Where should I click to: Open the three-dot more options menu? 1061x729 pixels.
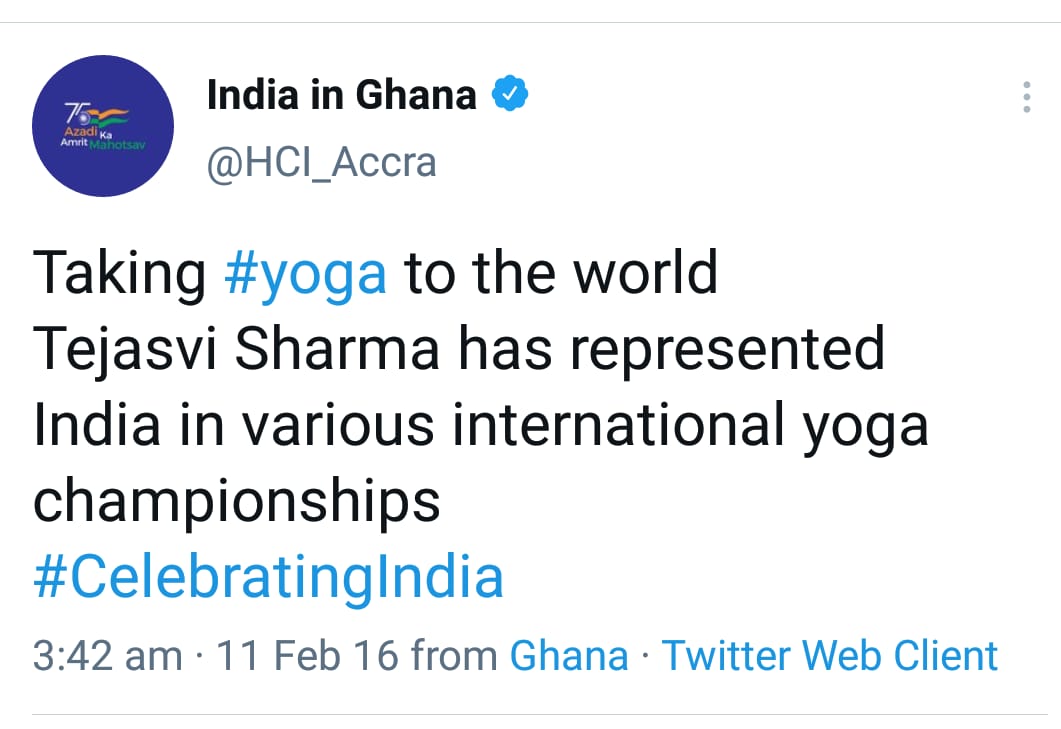pyautogui.click(x=1026, y=97)
